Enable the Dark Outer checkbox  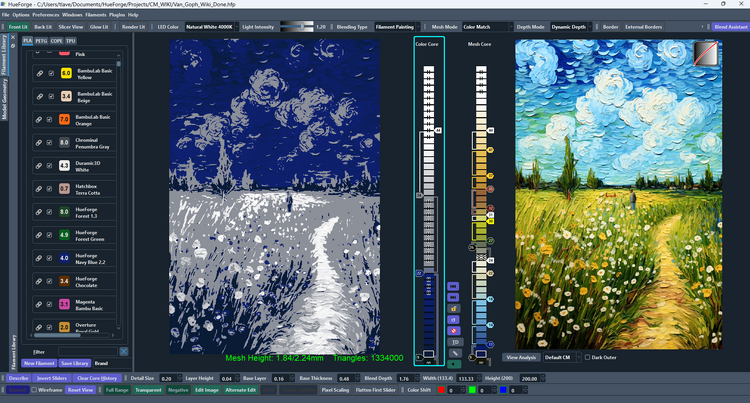[x=587, y=358]
